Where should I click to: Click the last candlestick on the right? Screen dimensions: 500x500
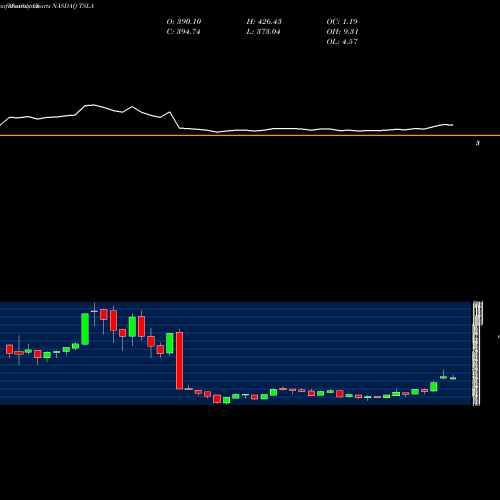pos(453,378)
